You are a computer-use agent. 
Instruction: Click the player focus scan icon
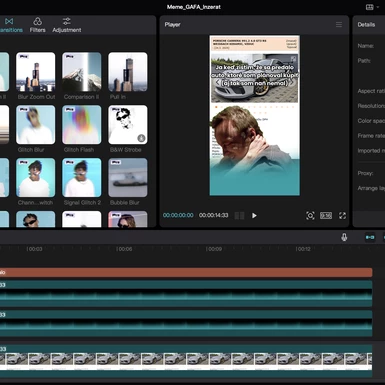click(310, 216)
